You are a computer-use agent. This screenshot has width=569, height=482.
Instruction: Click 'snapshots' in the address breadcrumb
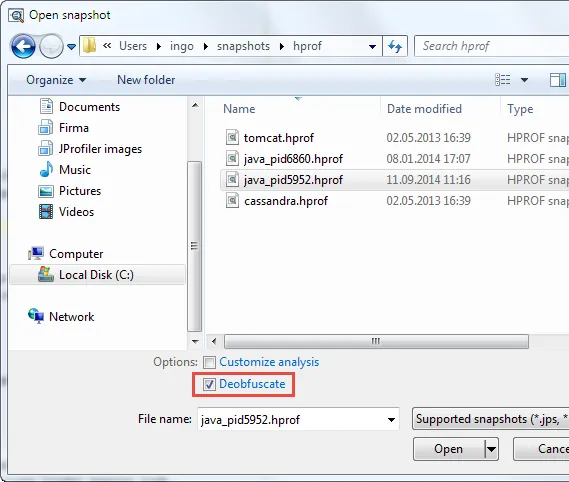coord(243,46)
